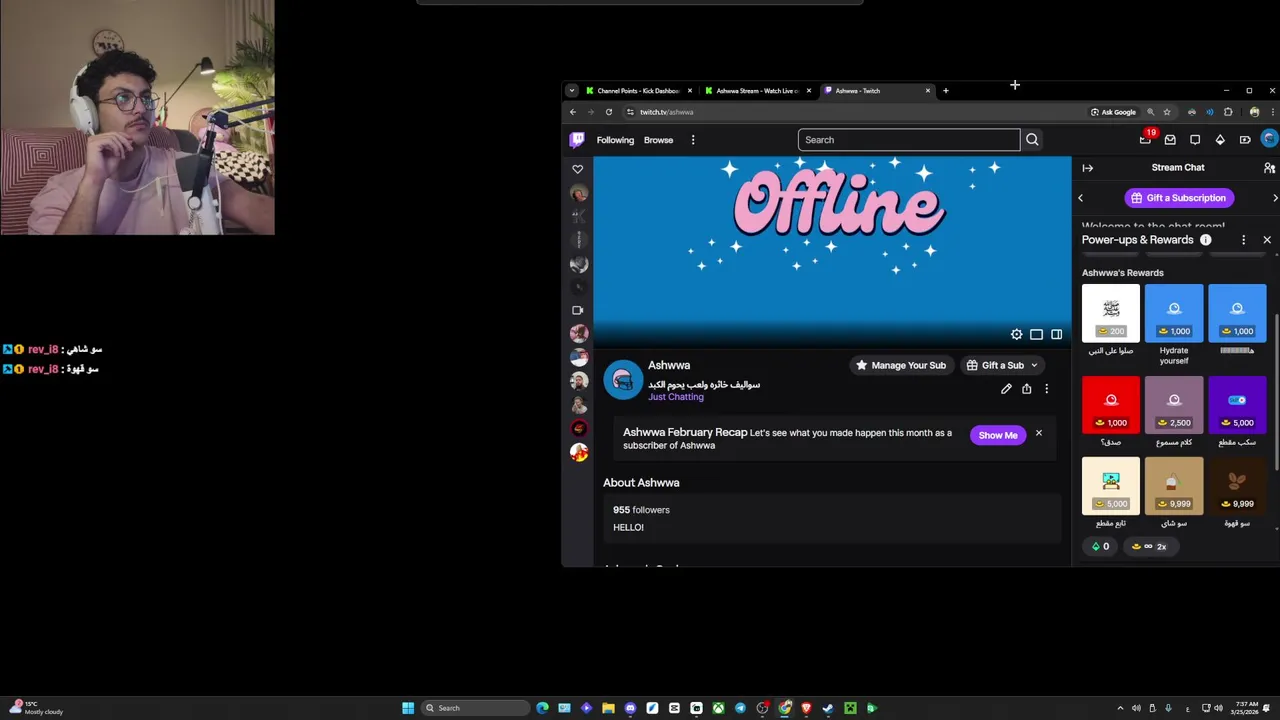Click the Twitch search input field

point(909,140)
